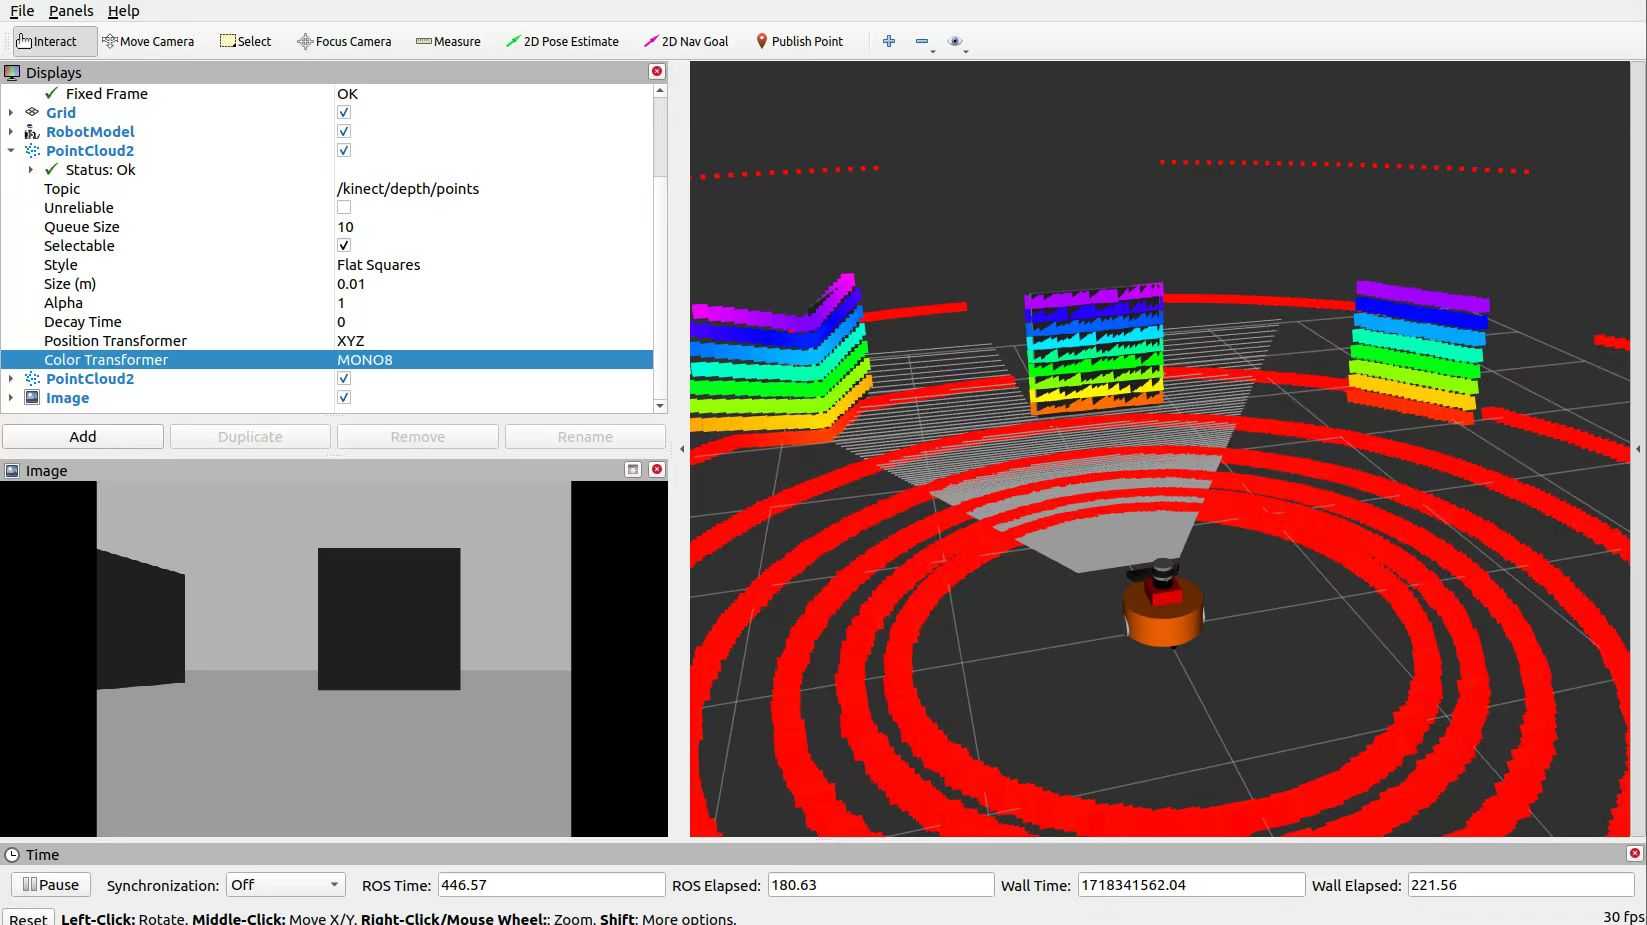
Task: Expand the Grid display tree item
Action: coord(11,113)
